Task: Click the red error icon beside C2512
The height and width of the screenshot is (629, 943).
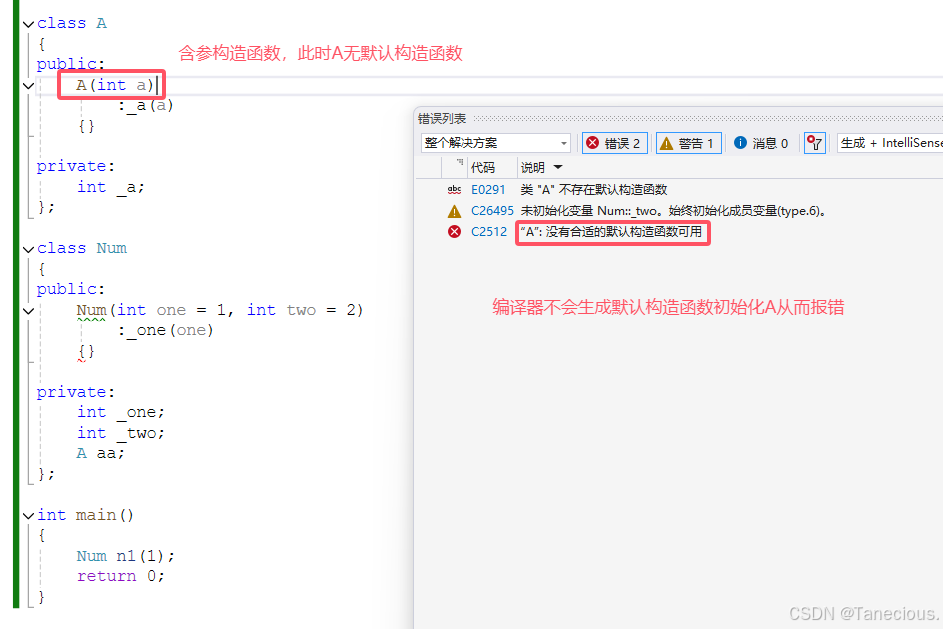Action: (x=455, y=232)
